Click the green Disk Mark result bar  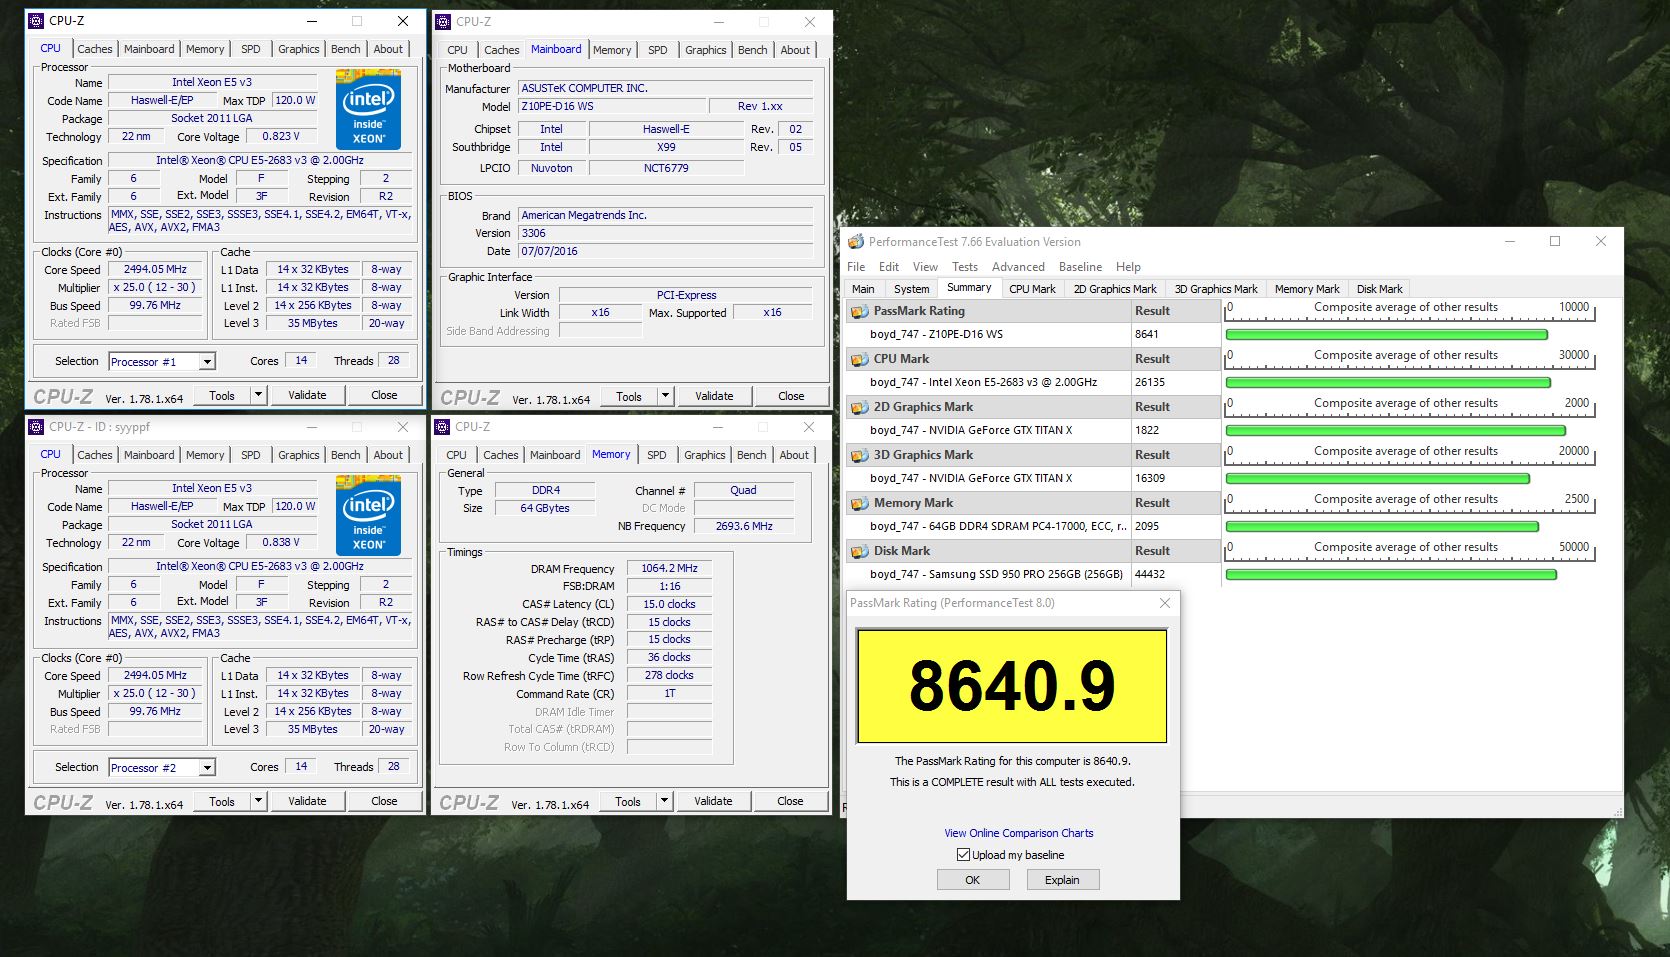pyautogui.click(x=1390, y=575)
